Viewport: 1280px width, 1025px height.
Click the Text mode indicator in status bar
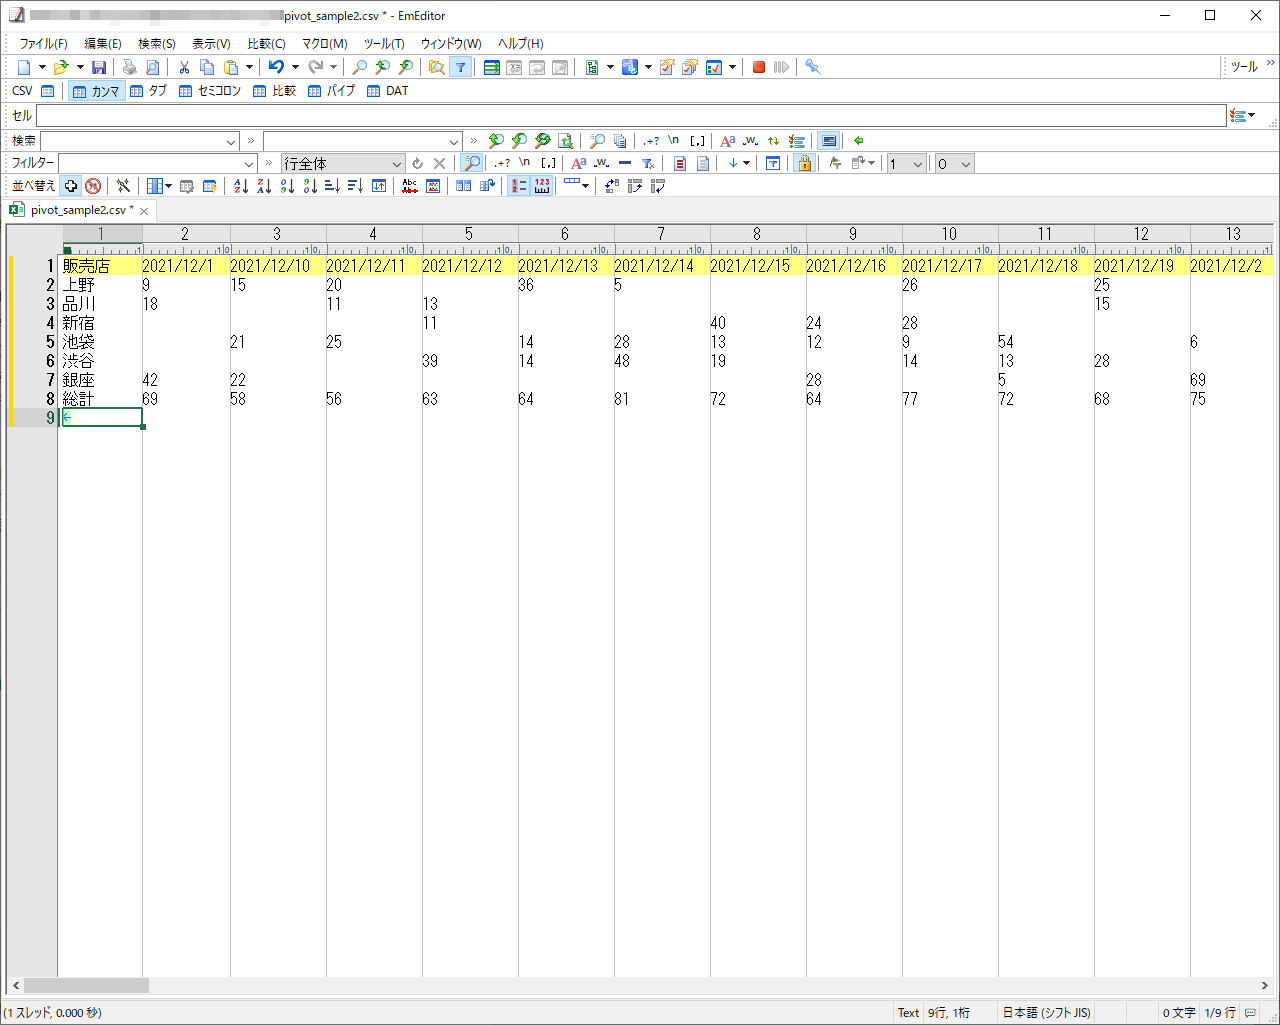click(908, 1013)
